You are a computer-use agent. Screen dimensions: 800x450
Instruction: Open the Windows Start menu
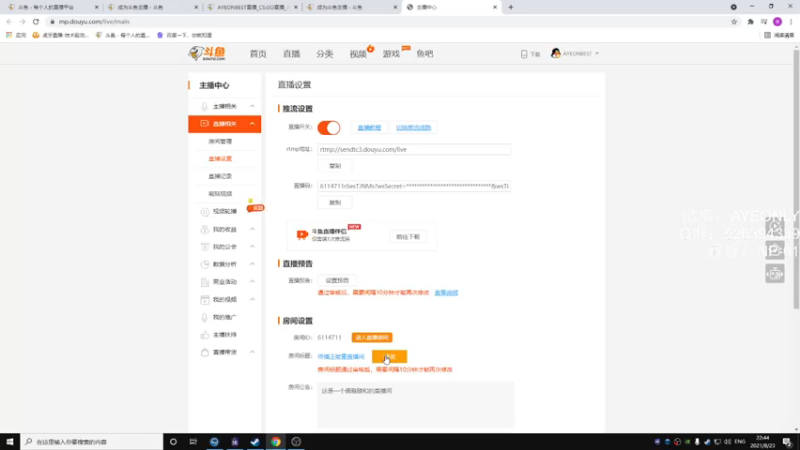10,442
